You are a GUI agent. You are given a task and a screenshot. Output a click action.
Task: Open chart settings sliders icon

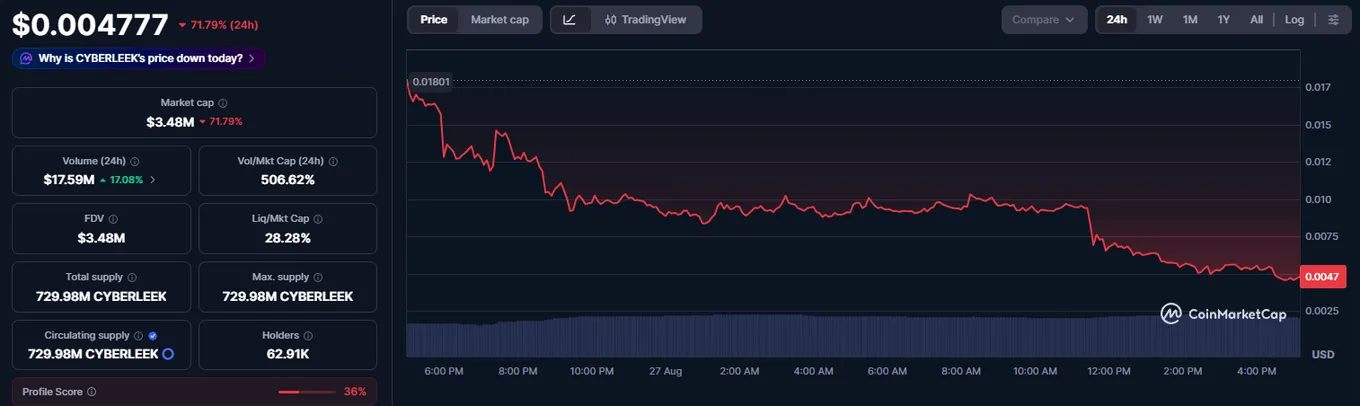click(1333, 20)
